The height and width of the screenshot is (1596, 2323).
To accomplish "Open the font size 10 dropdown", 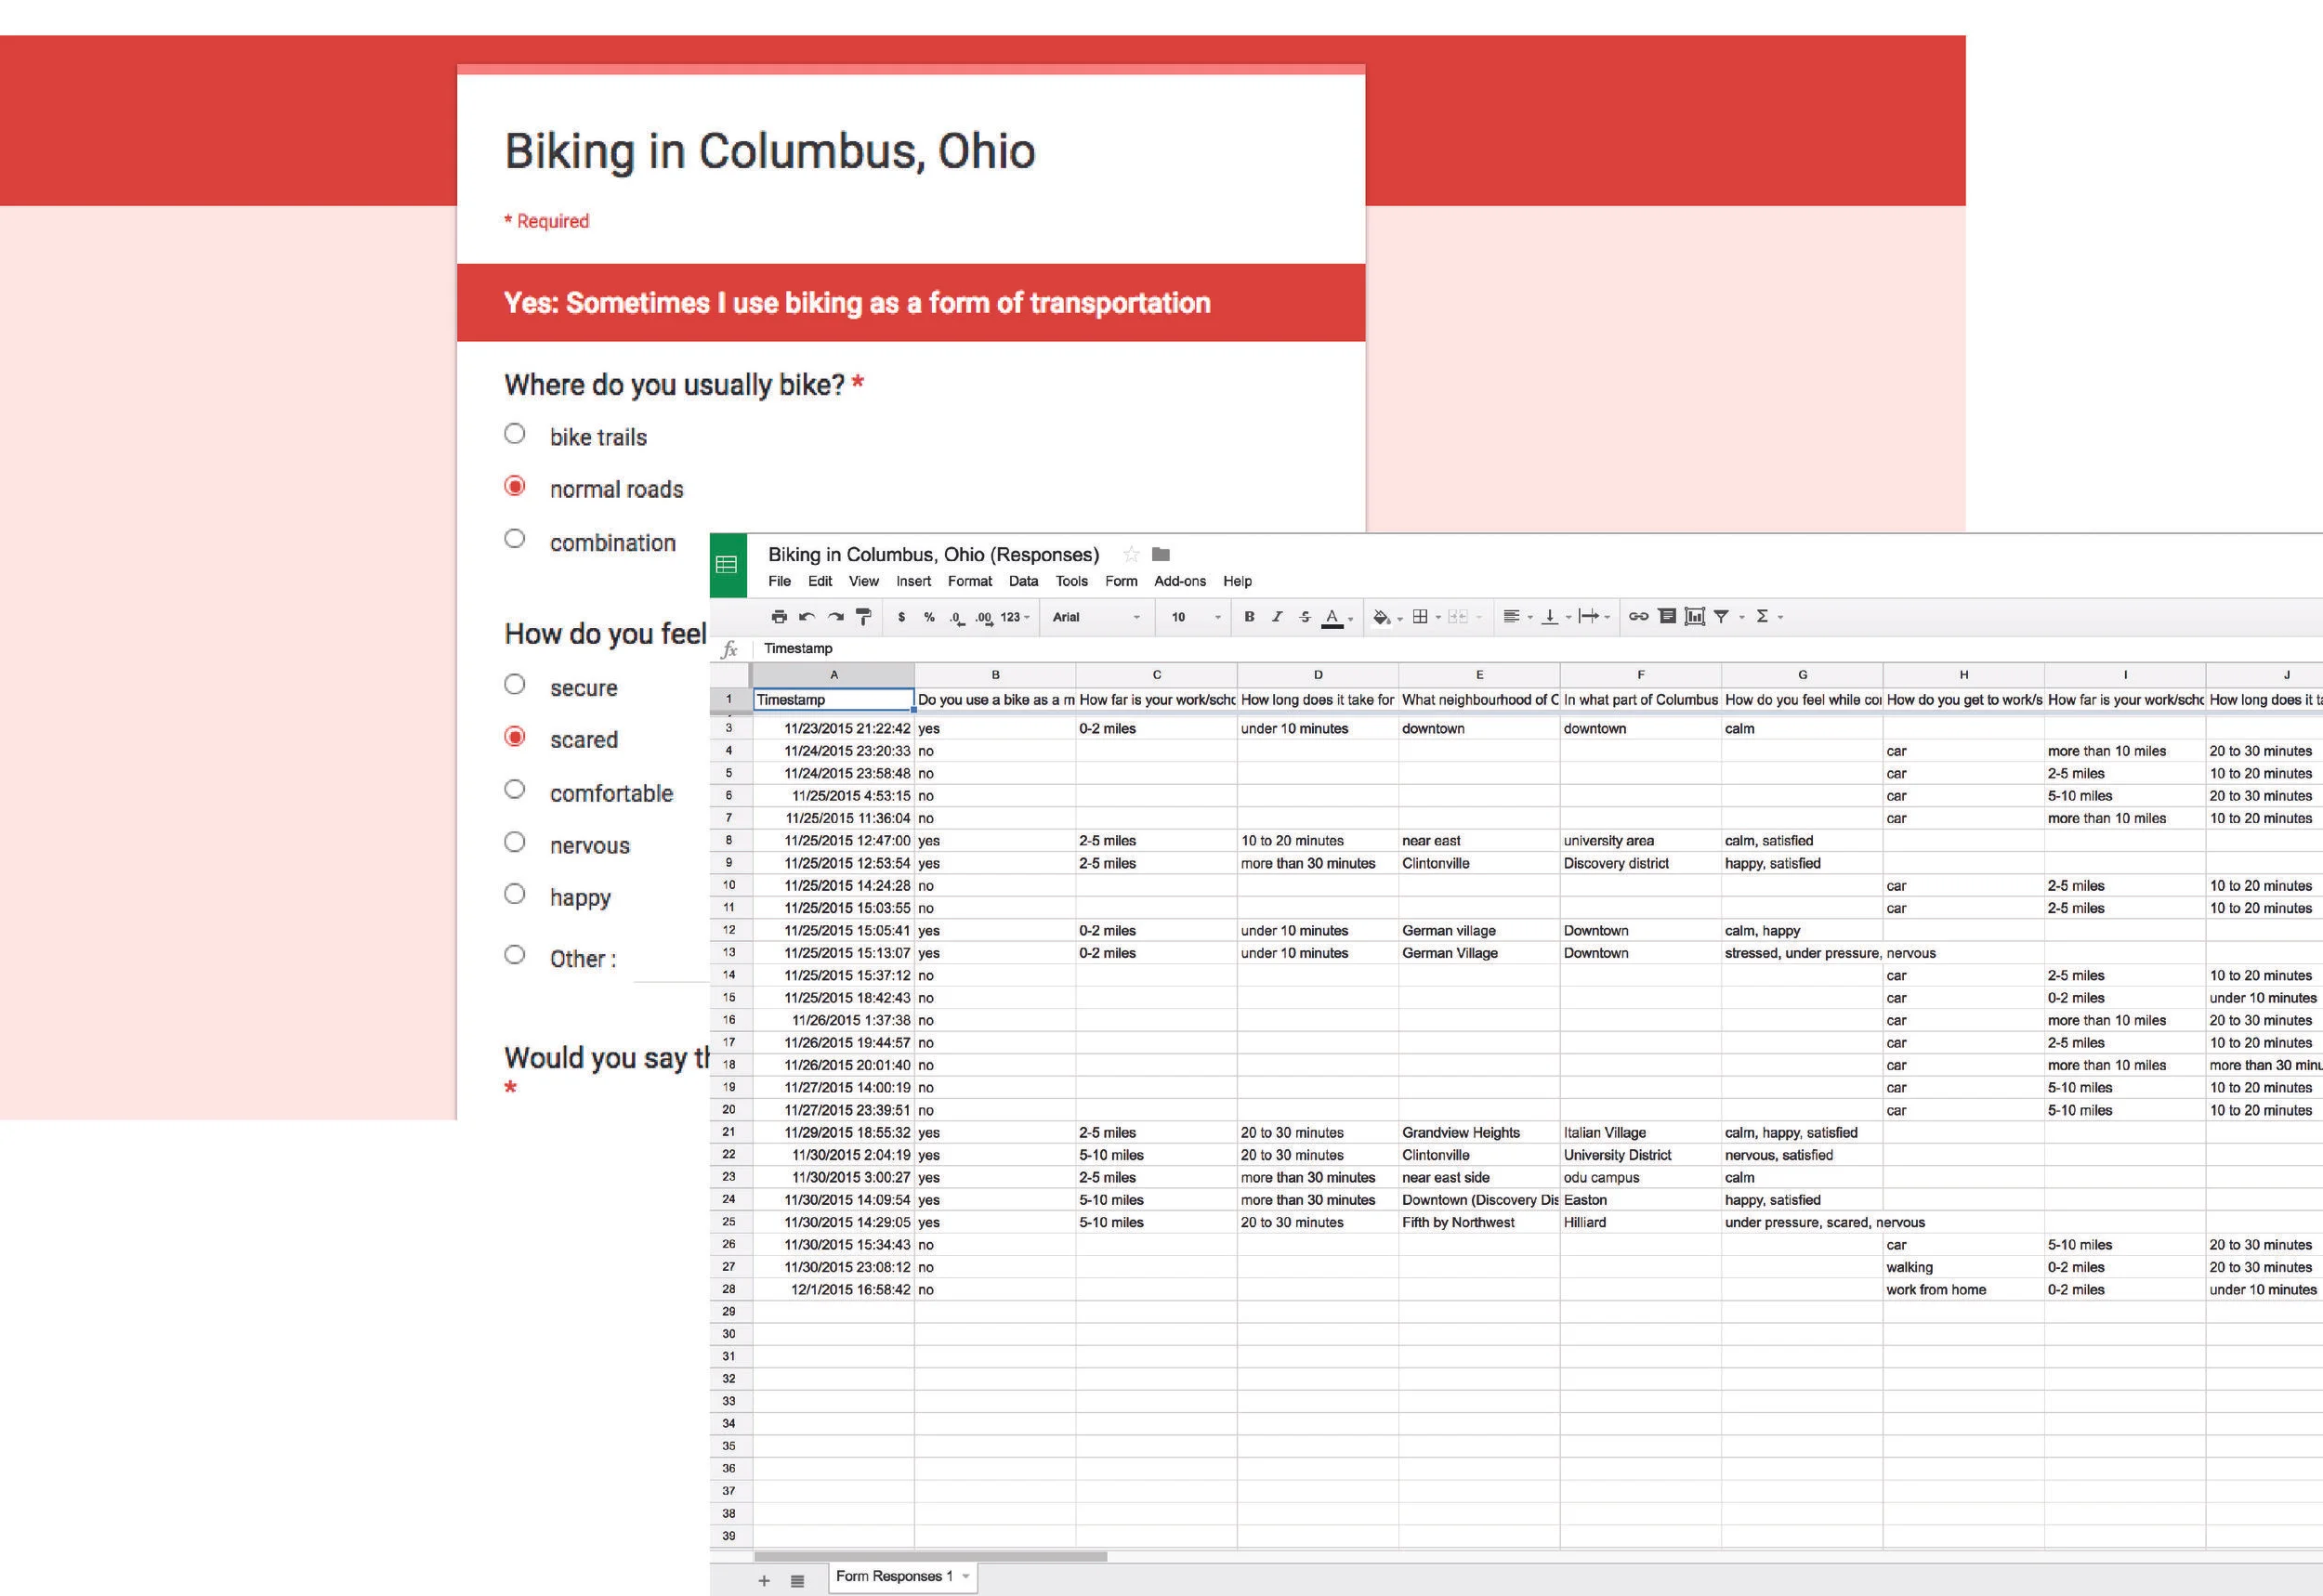I will [1196, 617].
